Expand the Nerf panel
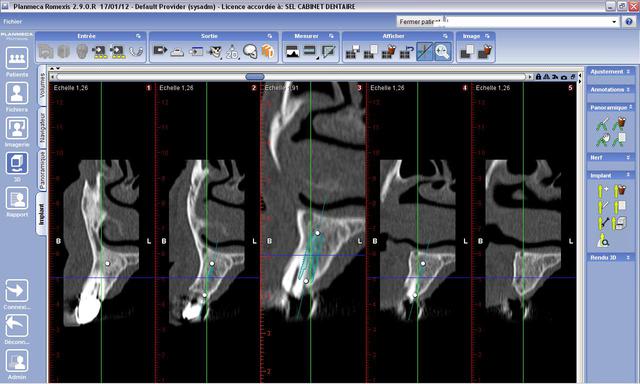 click(x=610, y=157)
